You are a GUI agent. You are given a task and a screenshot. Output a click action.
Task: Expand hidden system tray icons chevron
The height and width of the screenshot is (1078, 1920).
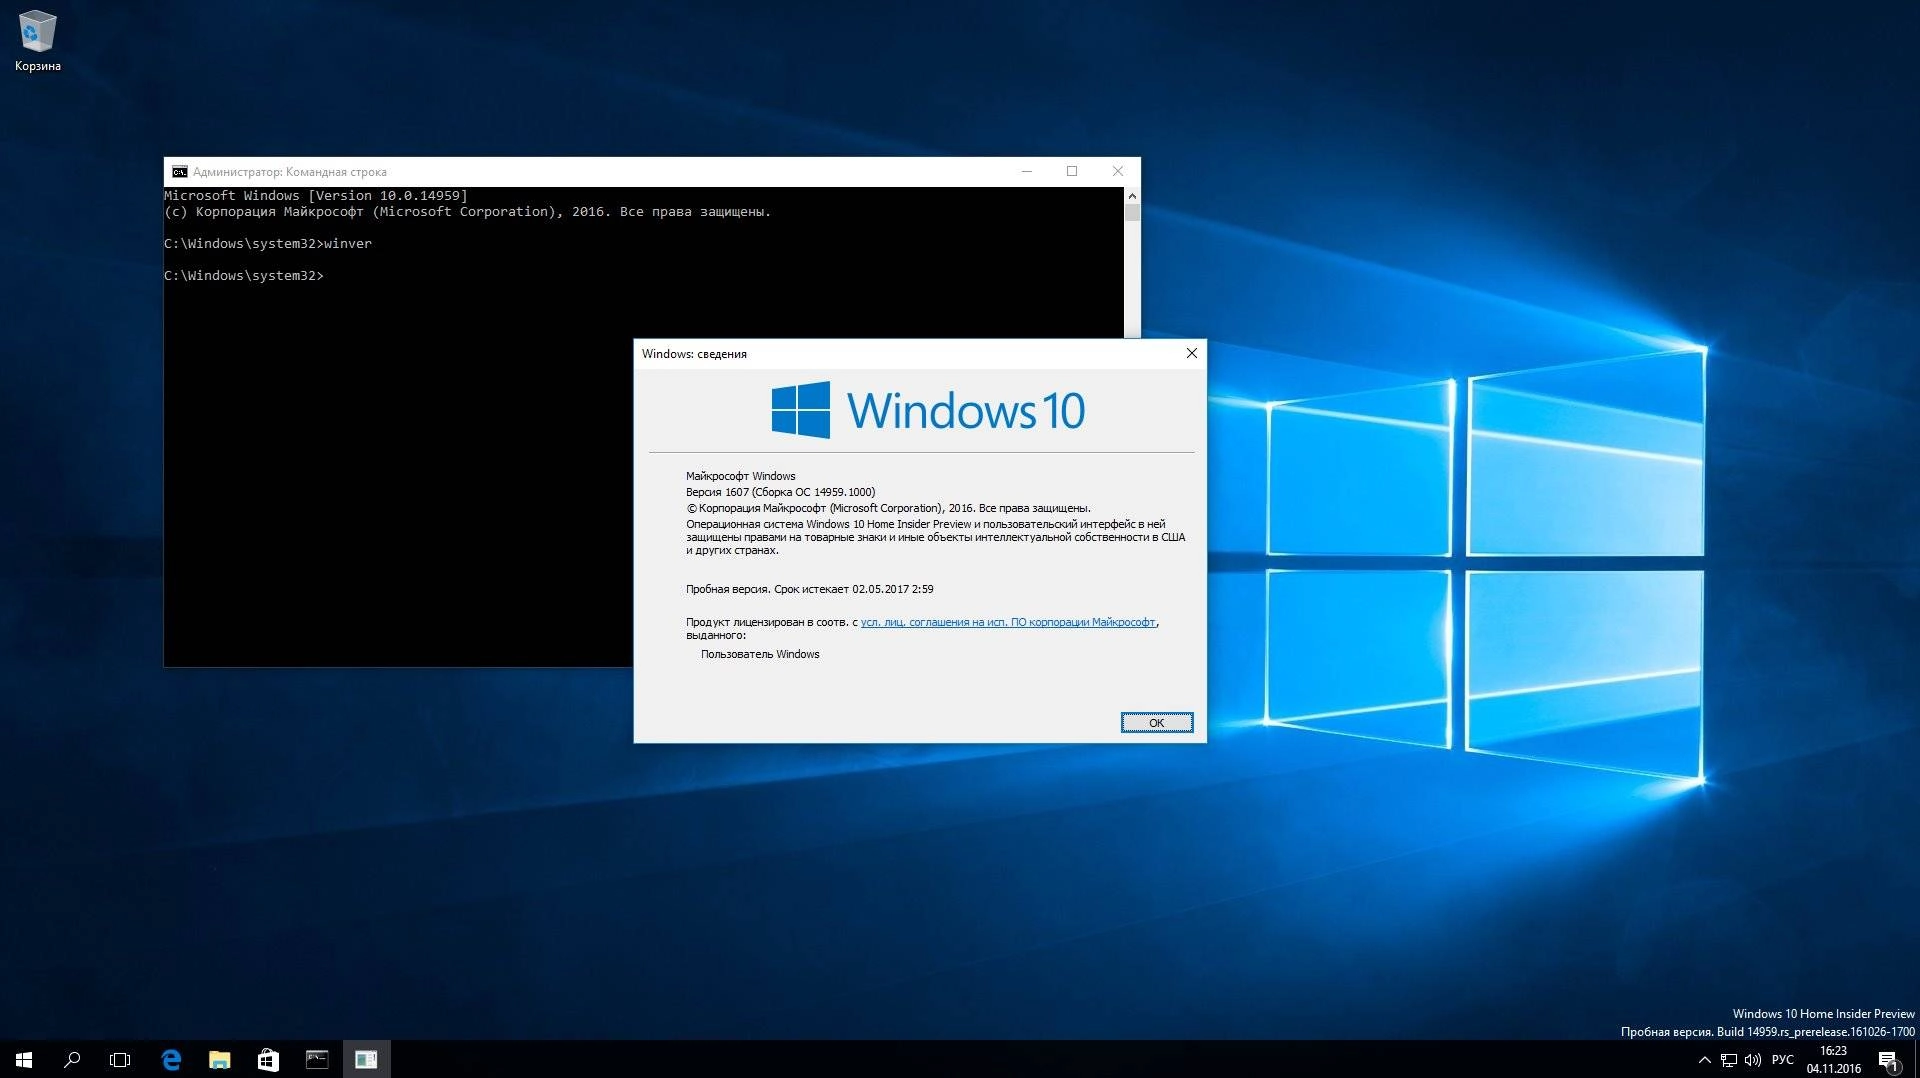tap(1705, 1060)
